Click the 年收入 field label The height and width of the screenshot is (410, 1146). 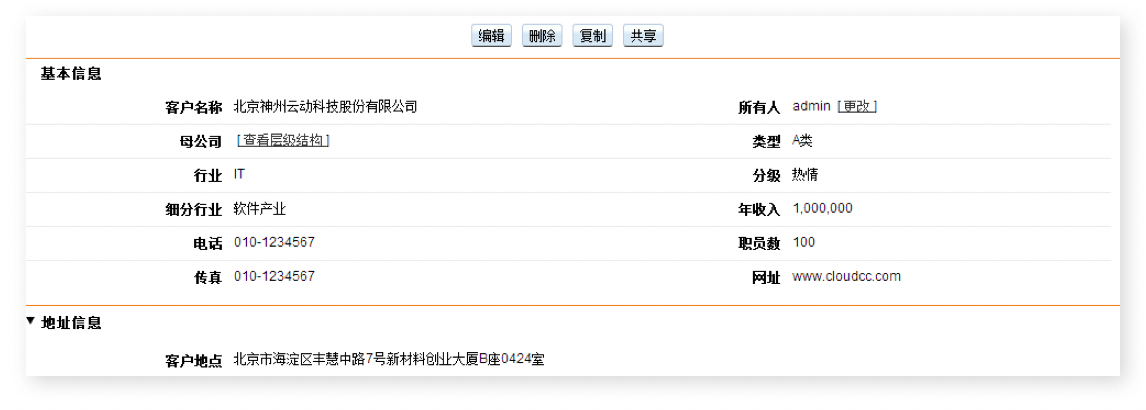point(759,210)
